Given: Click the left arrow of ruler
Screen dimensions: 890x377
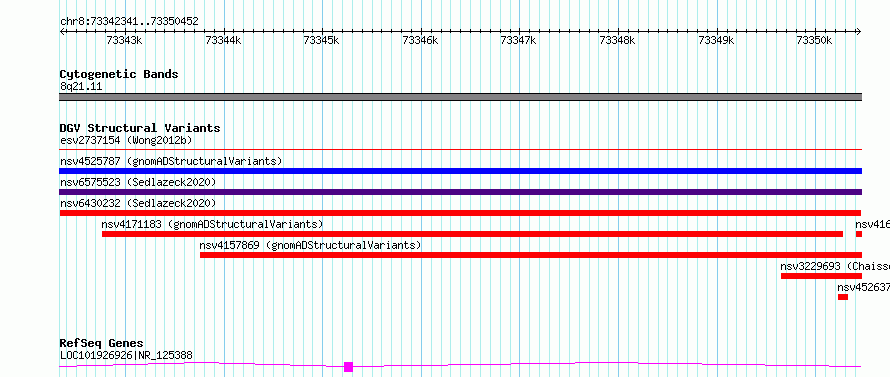Looking at the screenshot, I should [62, 32].
